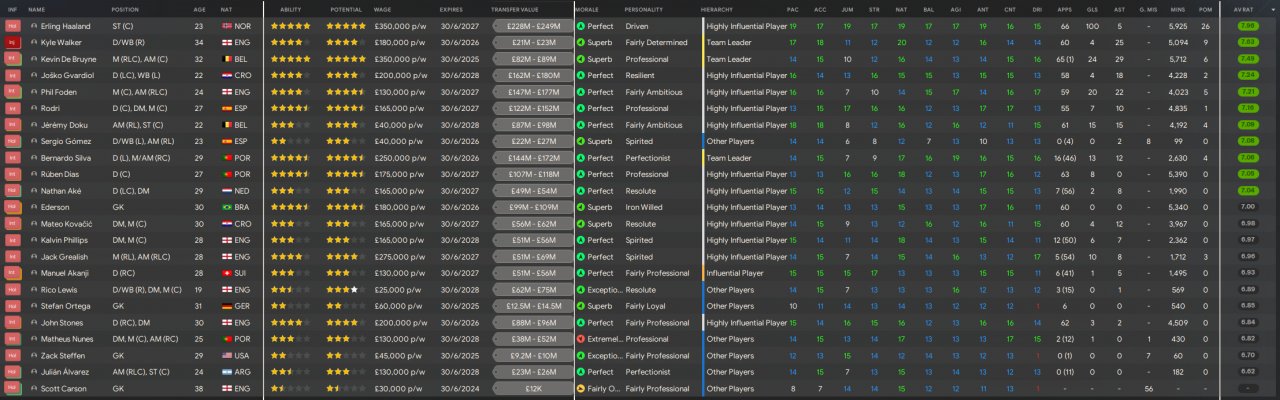The image size is (1280, 400).
Task: Sort by the PAC attribute header
Action: coord(793,8)
